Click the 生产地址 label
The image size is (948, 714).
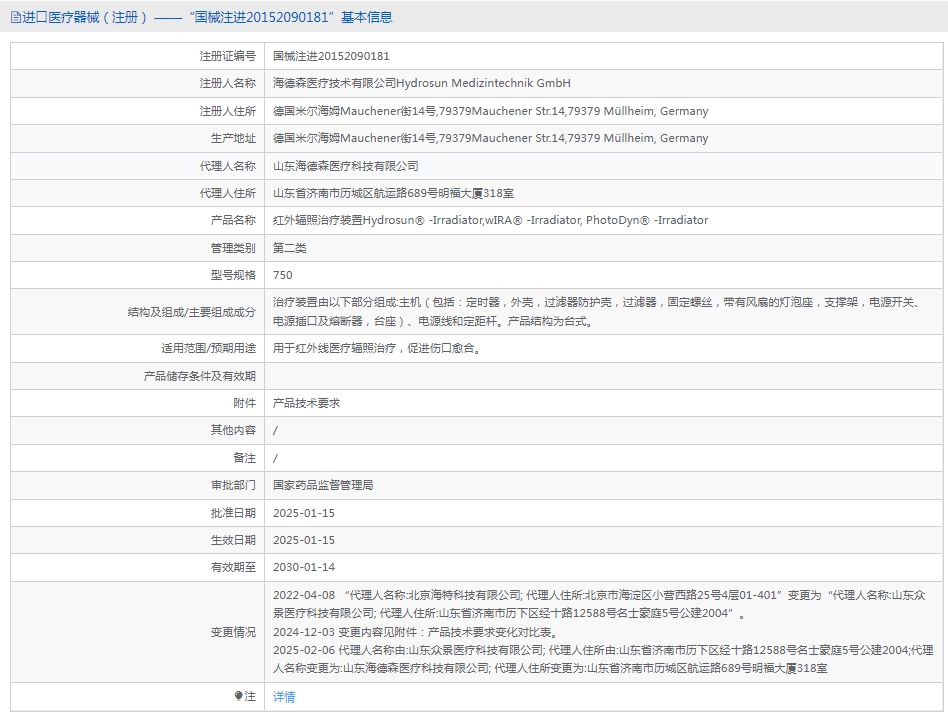[233, 138]
